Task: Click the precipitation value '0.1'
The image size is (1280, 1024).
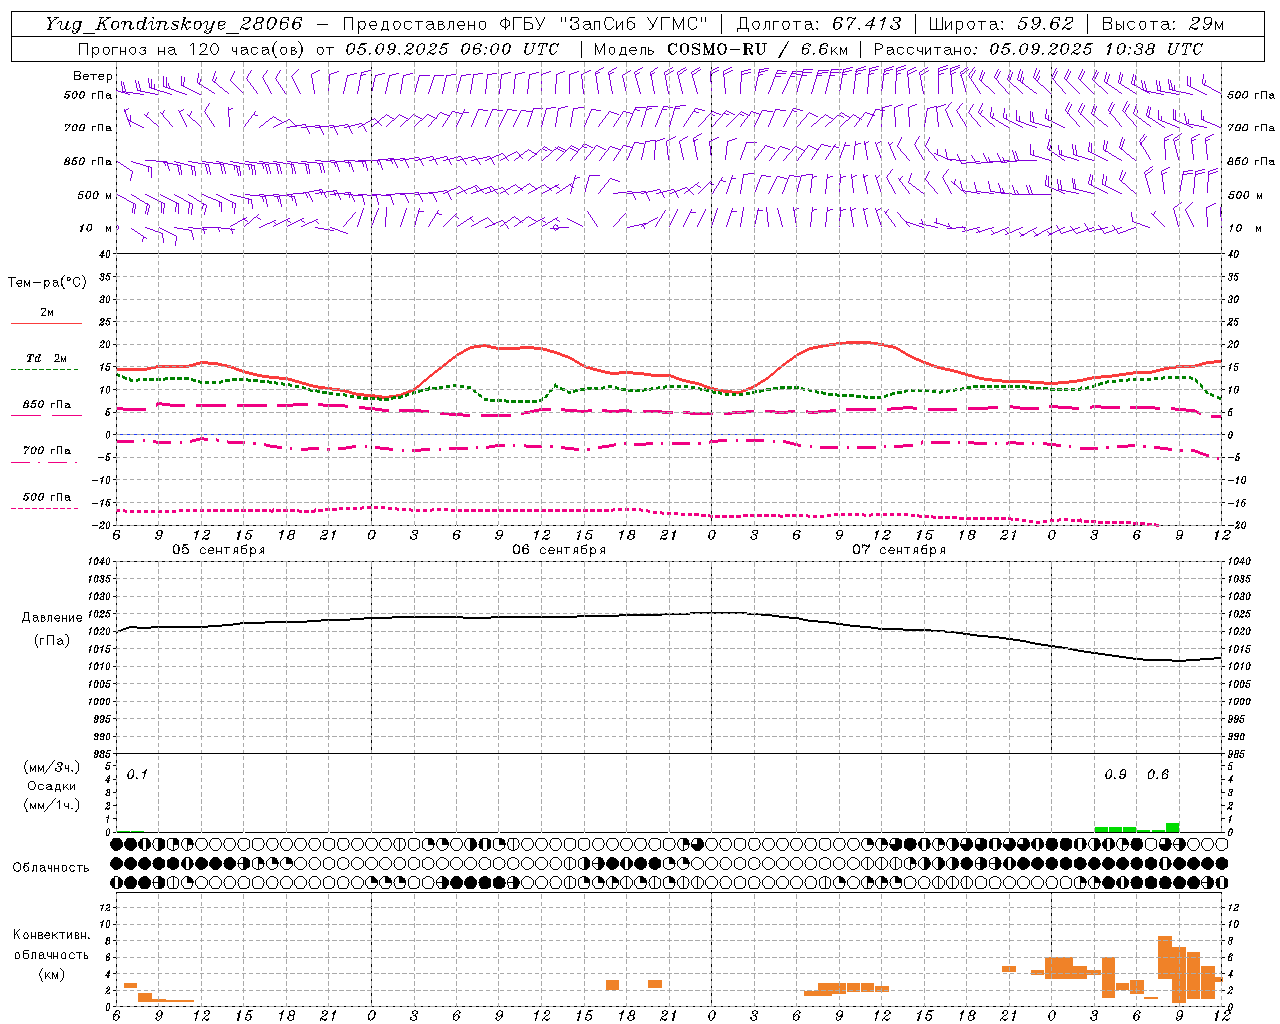Action: 137,774
